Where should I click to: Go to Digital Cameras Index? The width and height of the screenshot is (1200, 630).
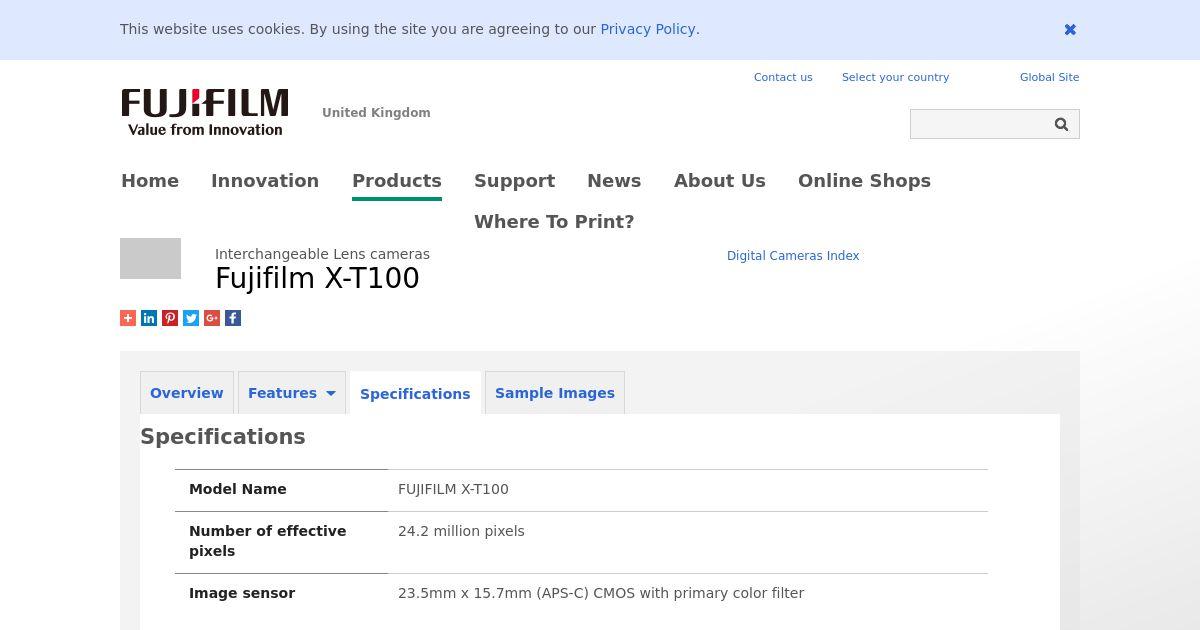(793, 256)
